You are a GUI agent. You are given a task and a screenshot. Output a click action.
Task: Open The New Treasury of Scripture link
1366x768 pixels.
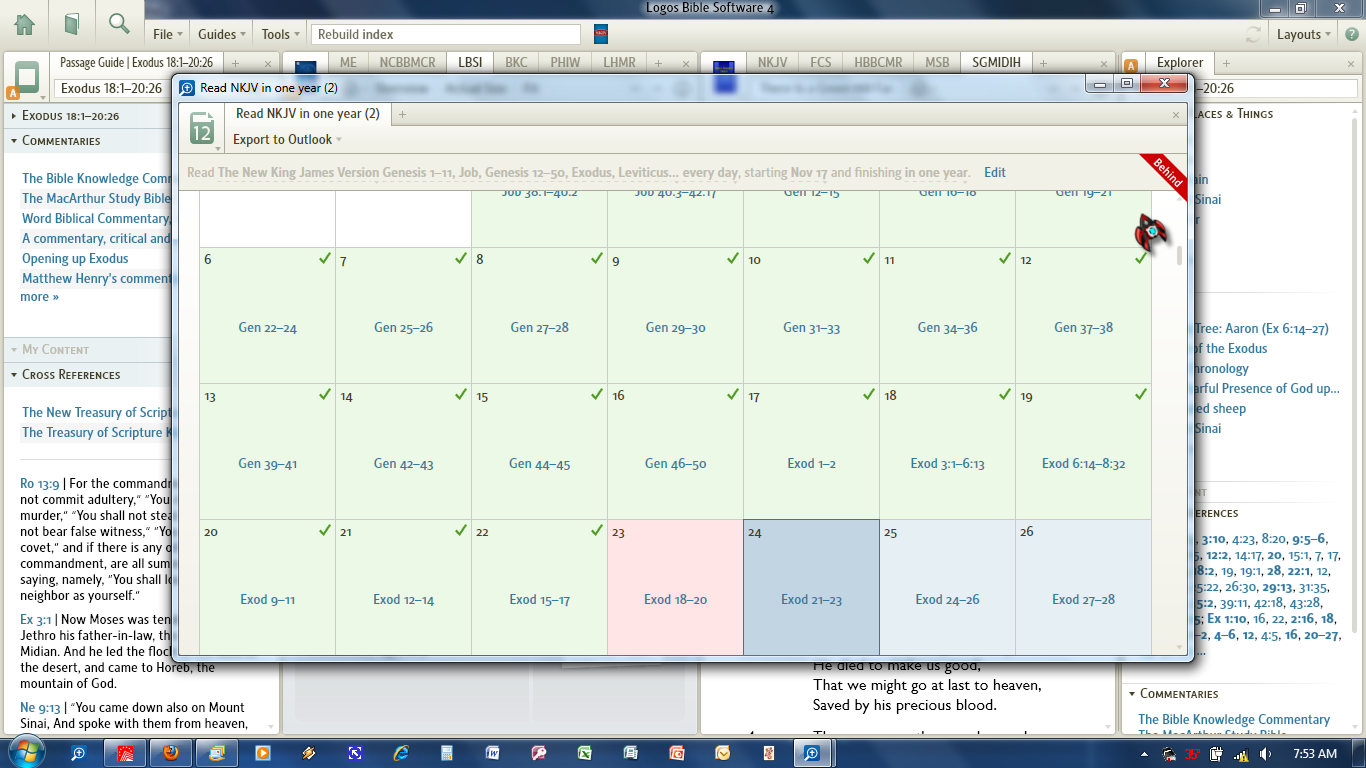point(97,412)
